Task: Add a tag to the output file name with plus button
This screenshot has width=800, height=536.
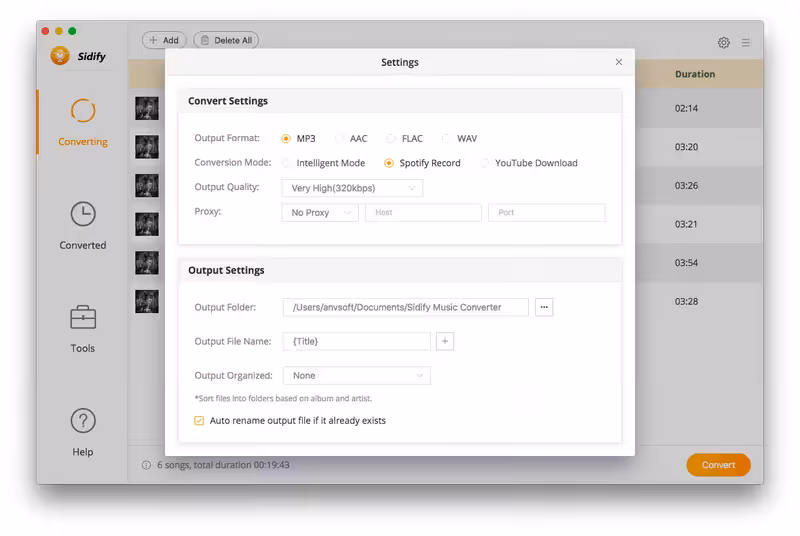Action: [445, 341]
